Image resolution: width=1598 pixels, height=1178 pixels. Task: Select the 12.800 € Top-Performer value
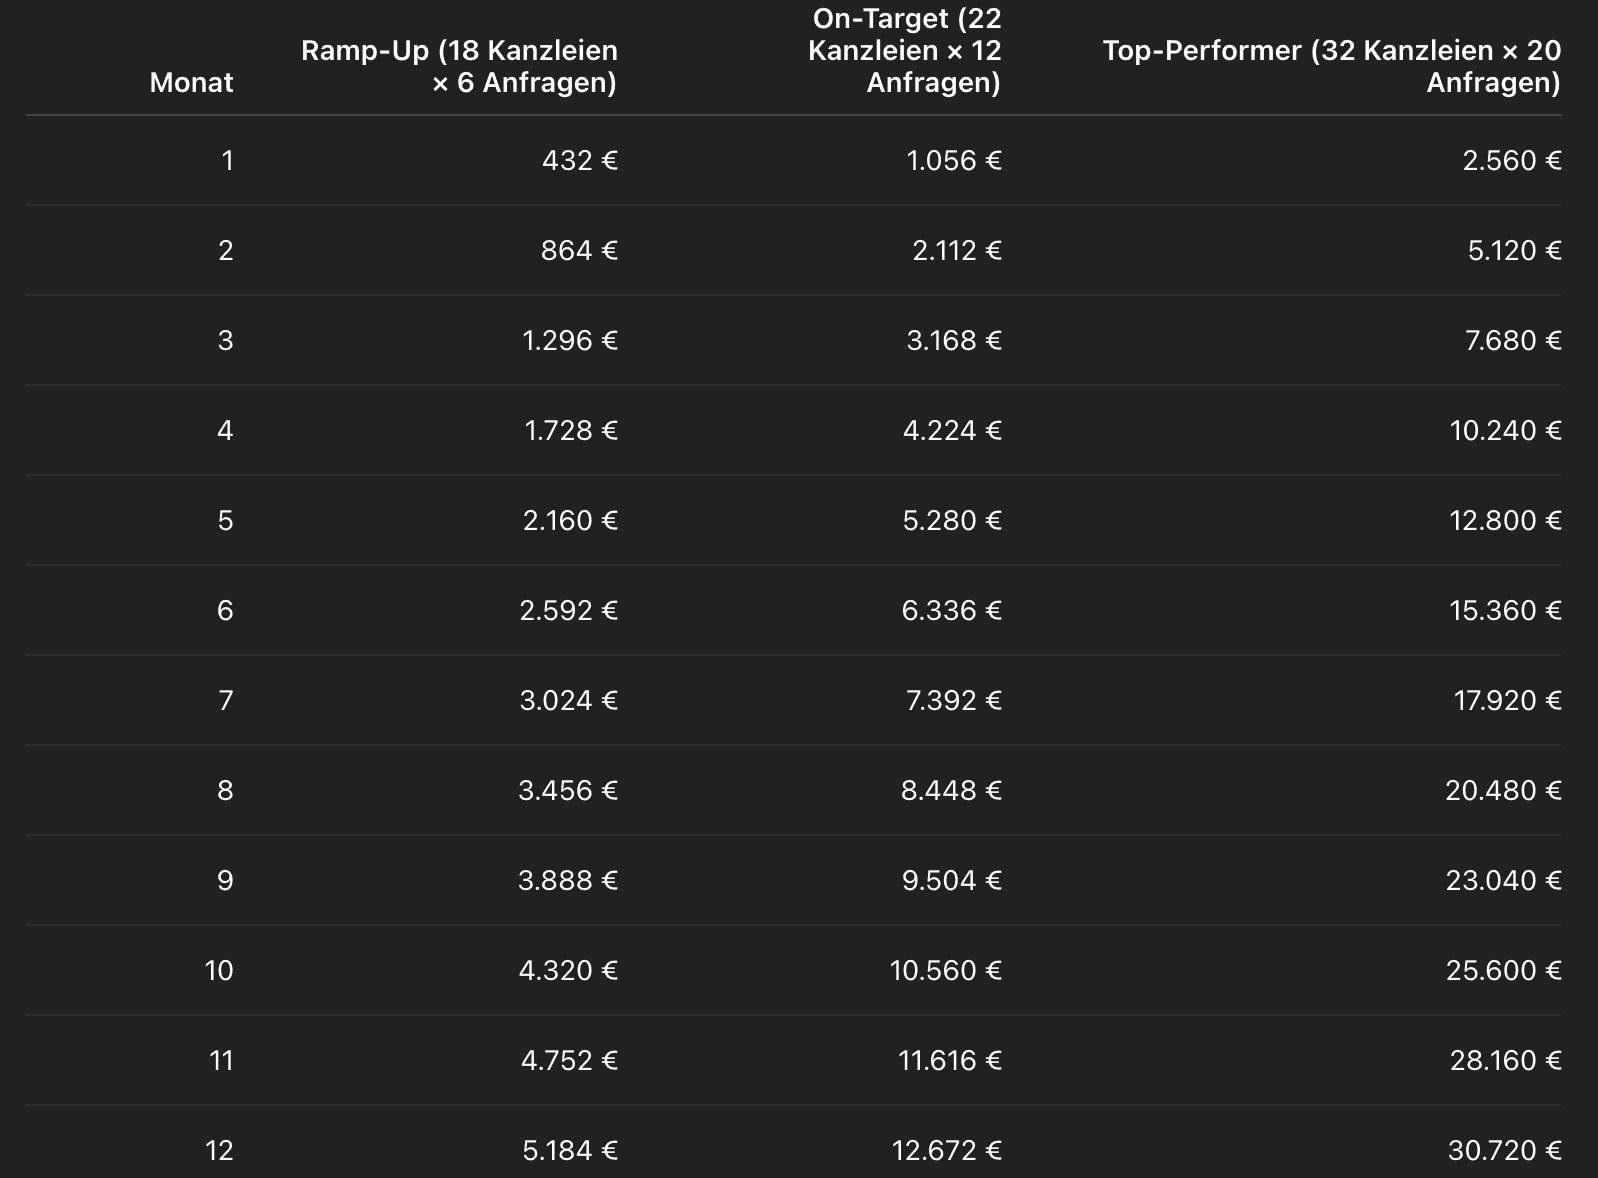pyautogui.click(x=1505, y=520)
